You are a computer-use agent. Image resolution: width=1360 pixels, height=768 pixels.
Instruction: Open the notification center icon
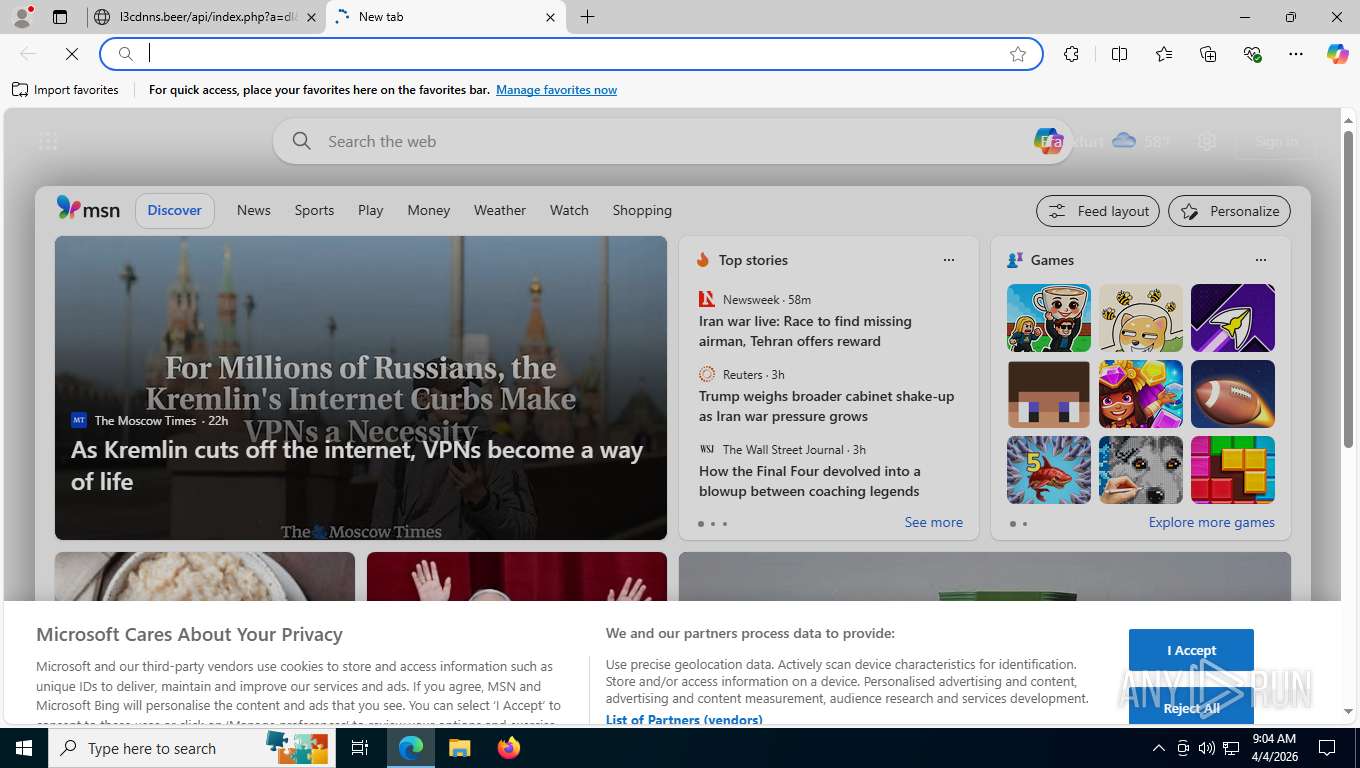click(x=1327, y=748)
